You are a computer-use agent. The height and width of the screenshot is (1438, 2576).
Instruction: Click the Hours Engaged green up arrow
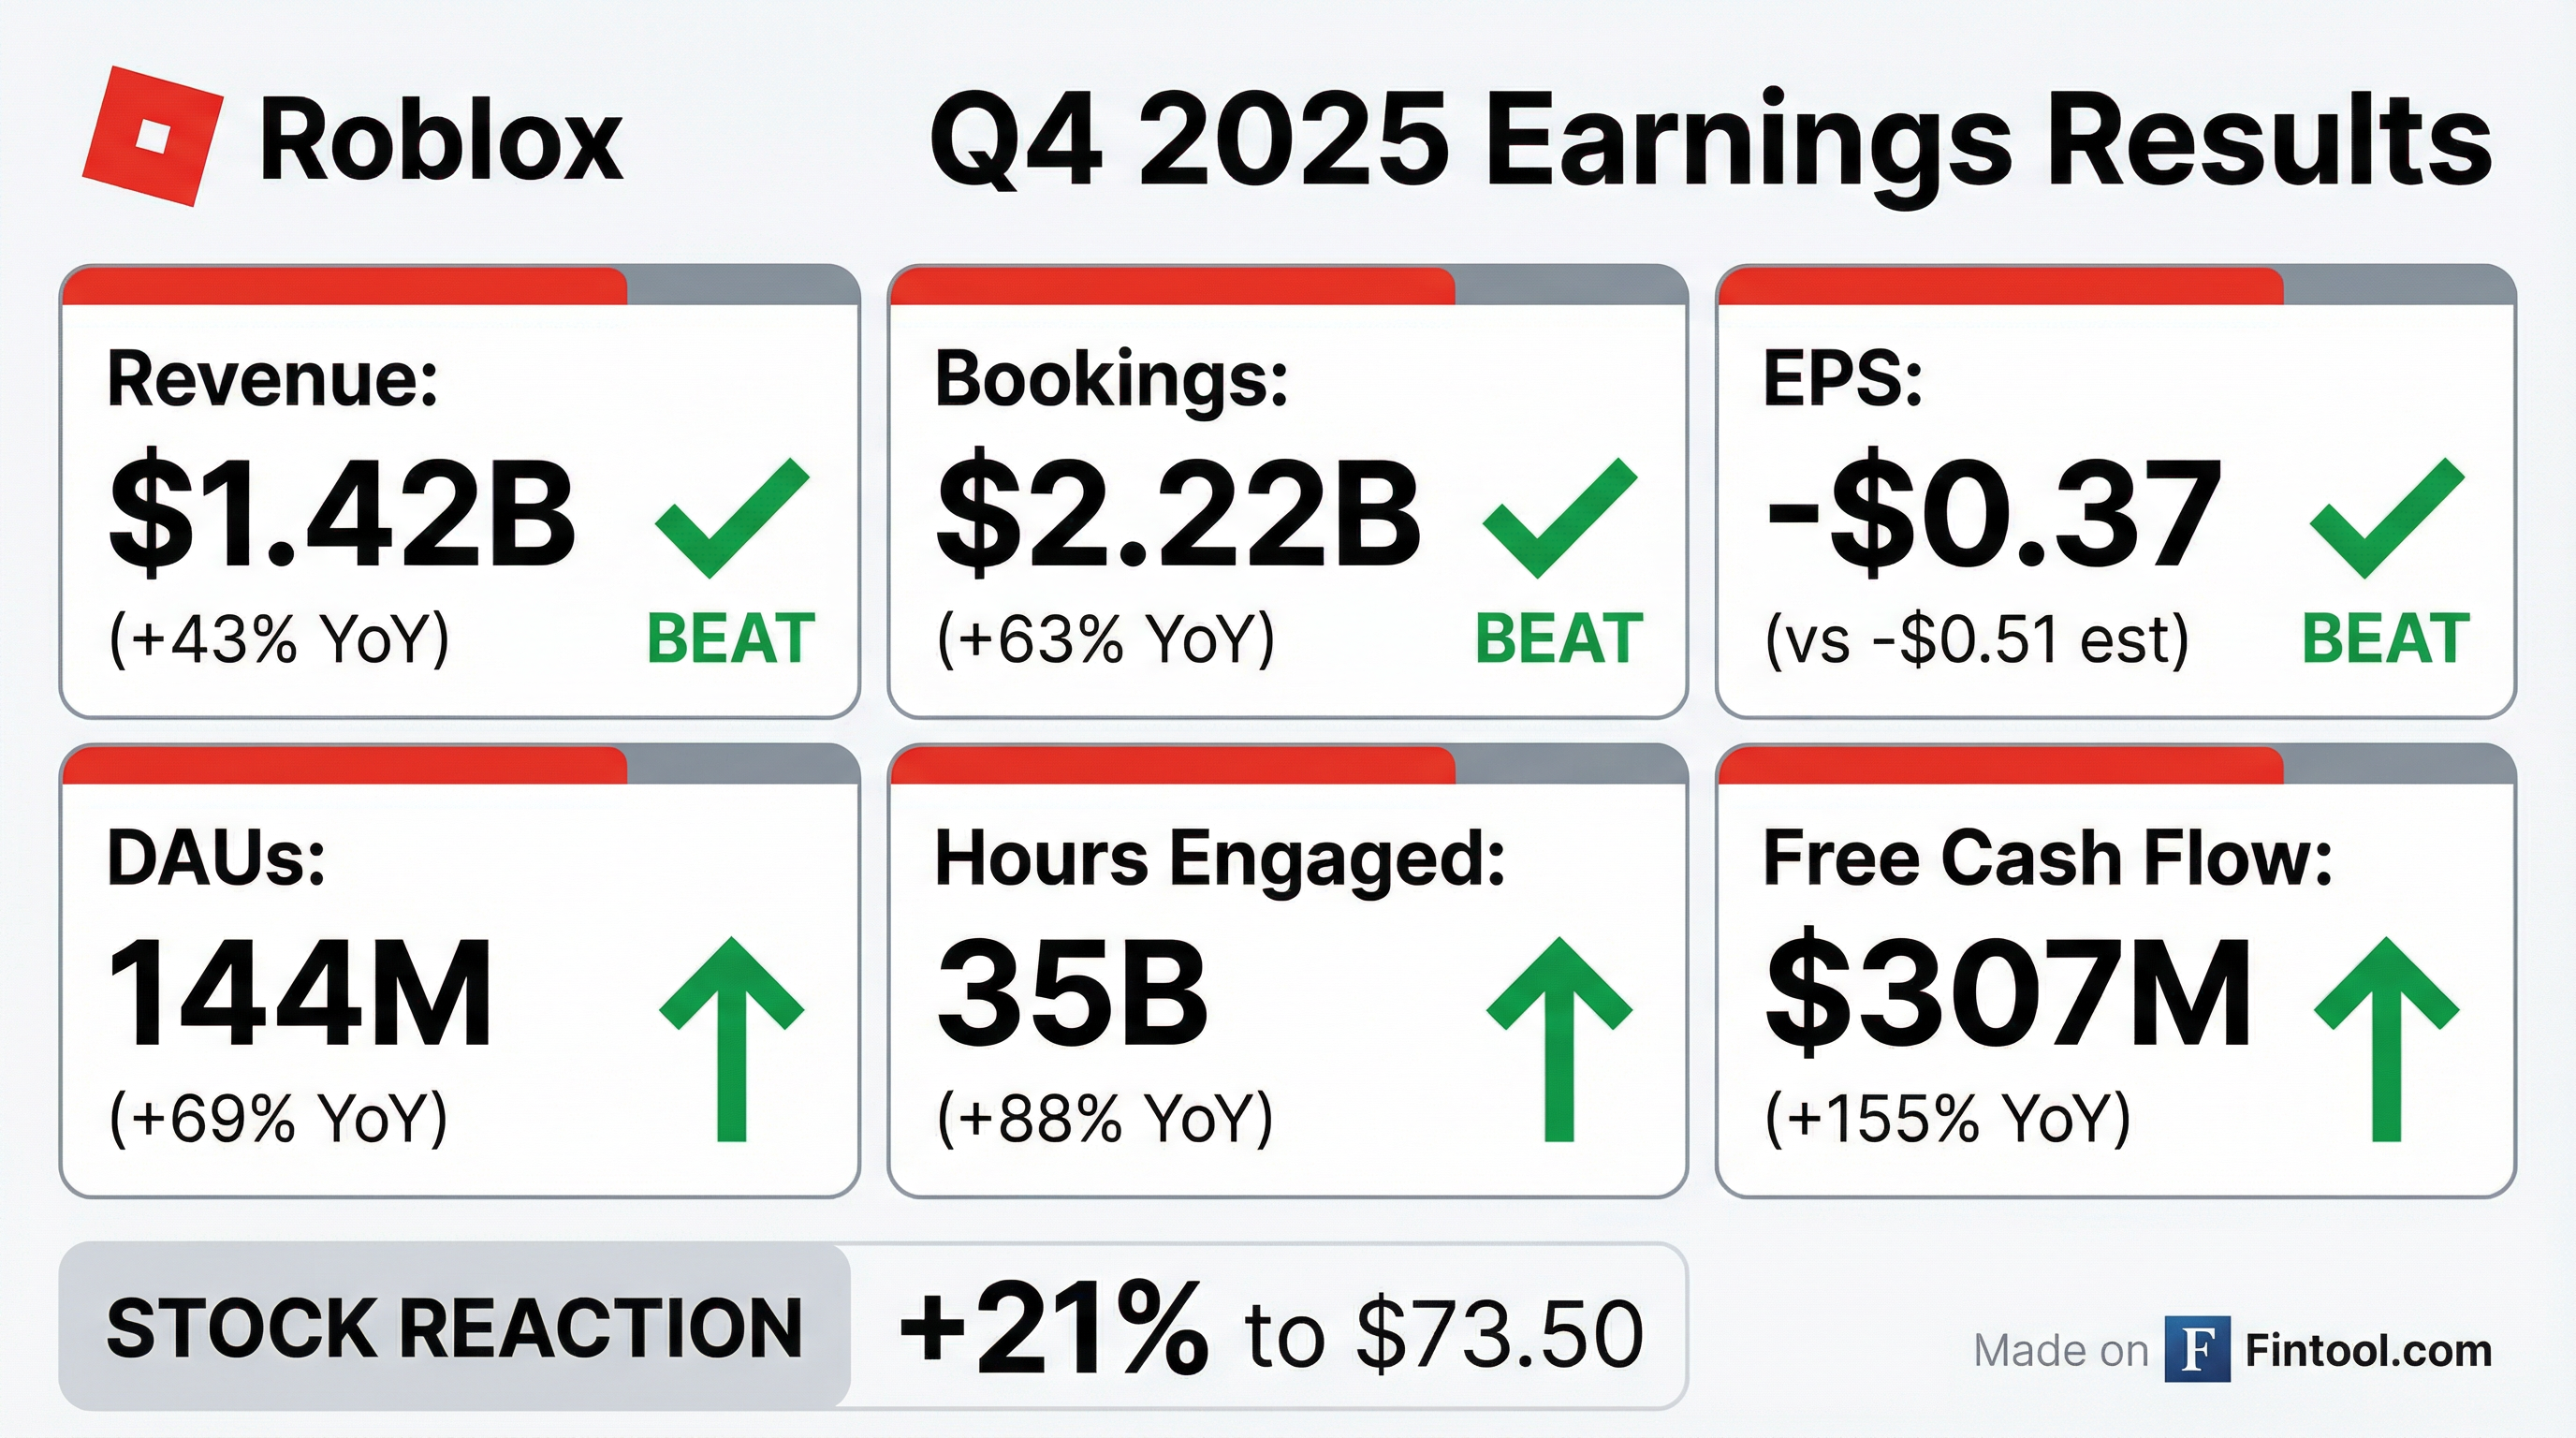1559,1038
